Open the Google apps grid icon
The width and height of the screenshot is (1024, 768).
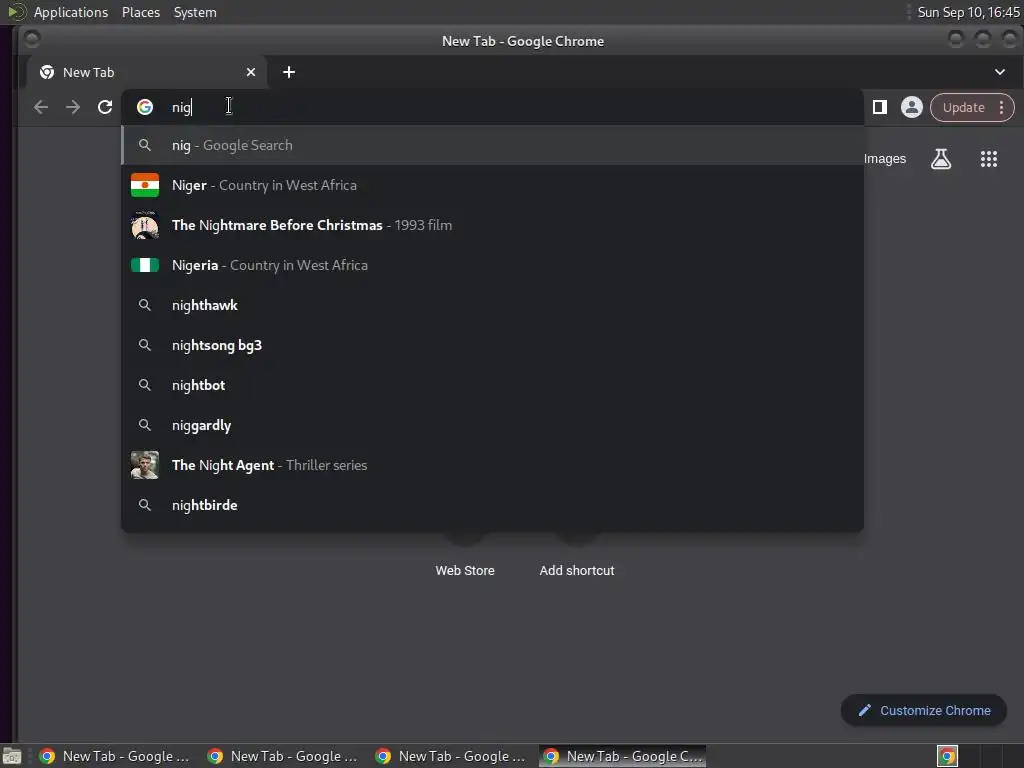989,159
